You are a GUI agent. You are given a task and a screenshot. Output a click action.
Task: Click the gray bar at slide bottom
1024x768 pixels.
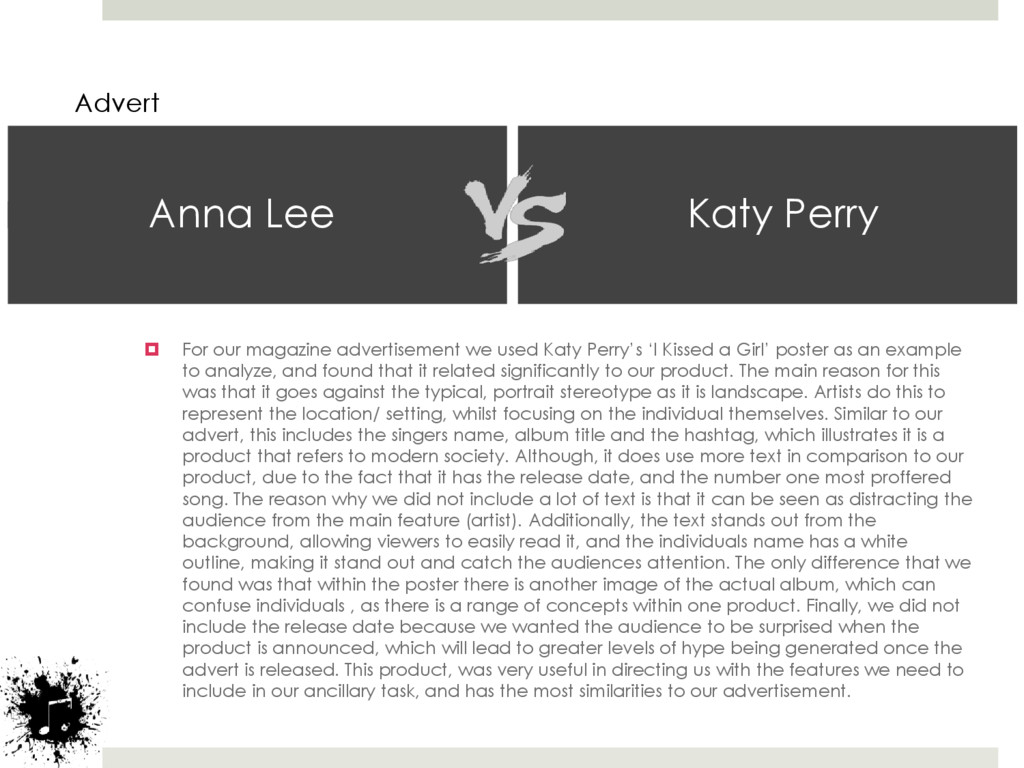(x=550, y=758)
